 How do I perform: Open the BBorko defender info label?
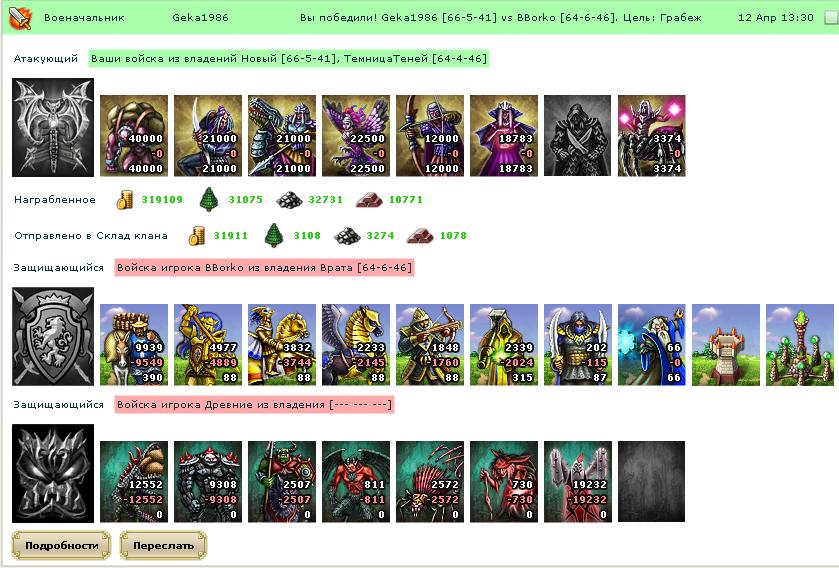pos(264,268)
